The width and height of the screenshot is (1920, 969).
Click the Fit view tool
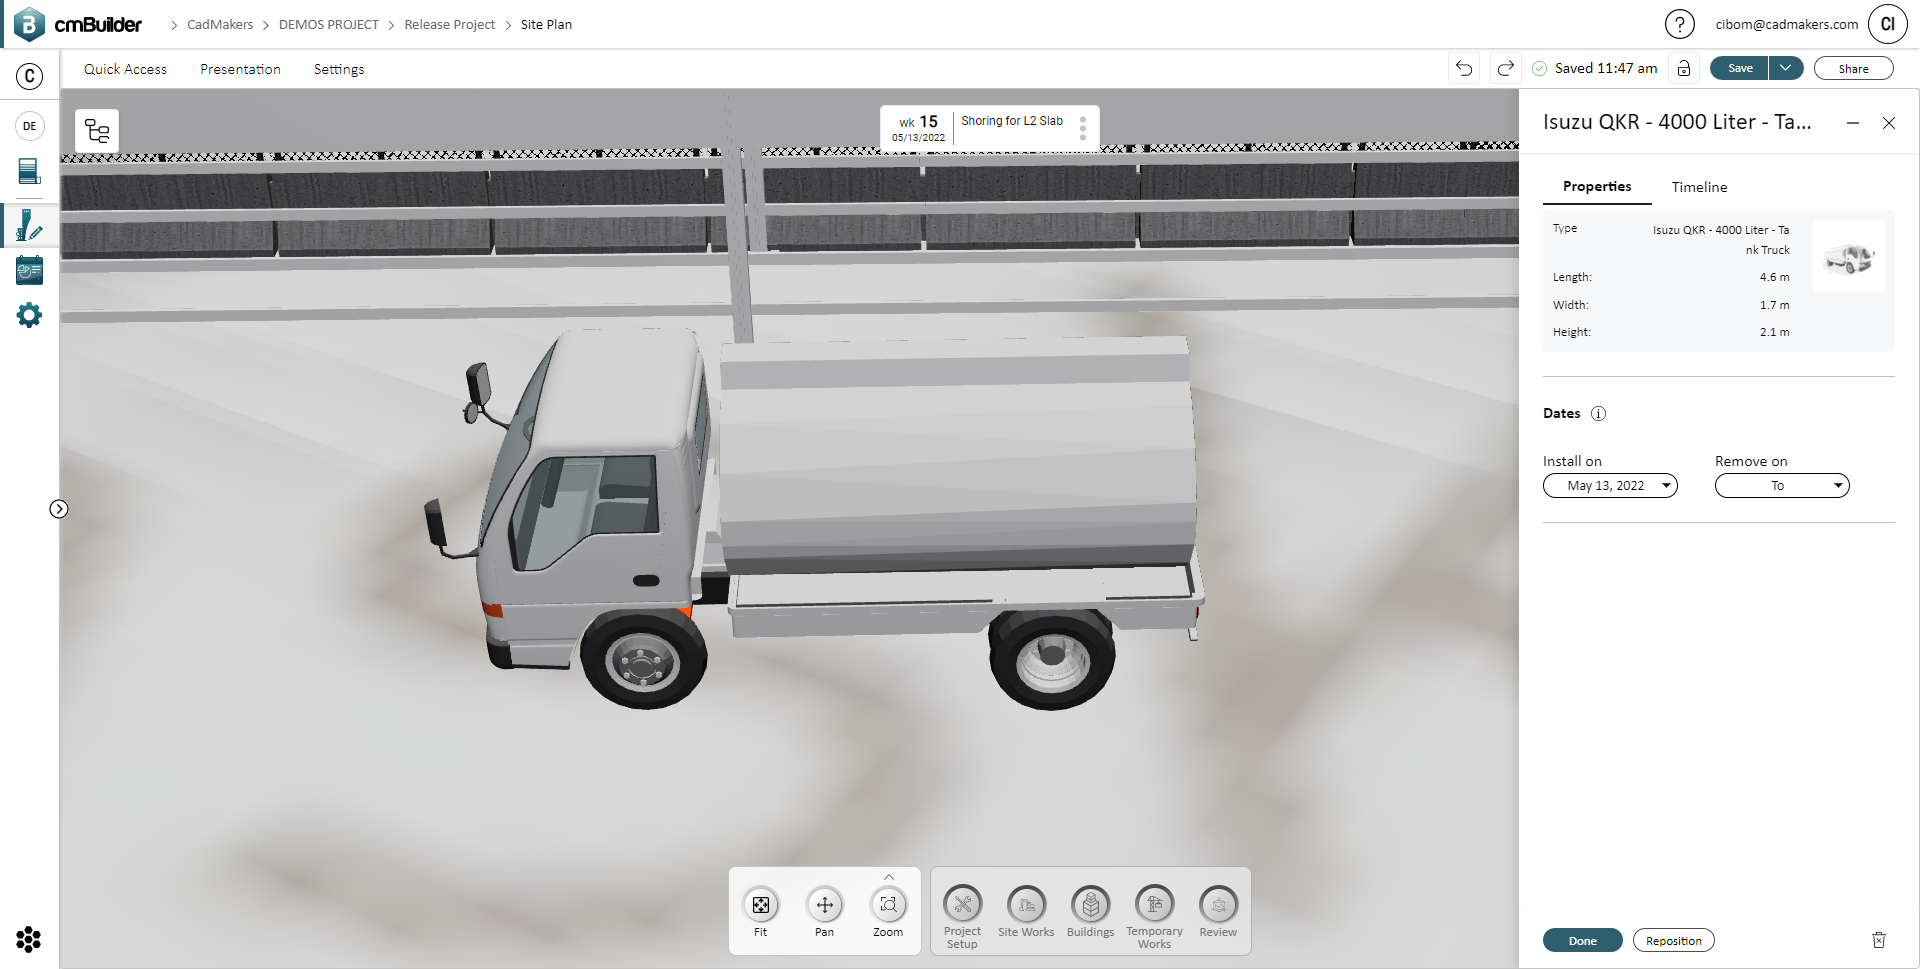click(761, 912)
